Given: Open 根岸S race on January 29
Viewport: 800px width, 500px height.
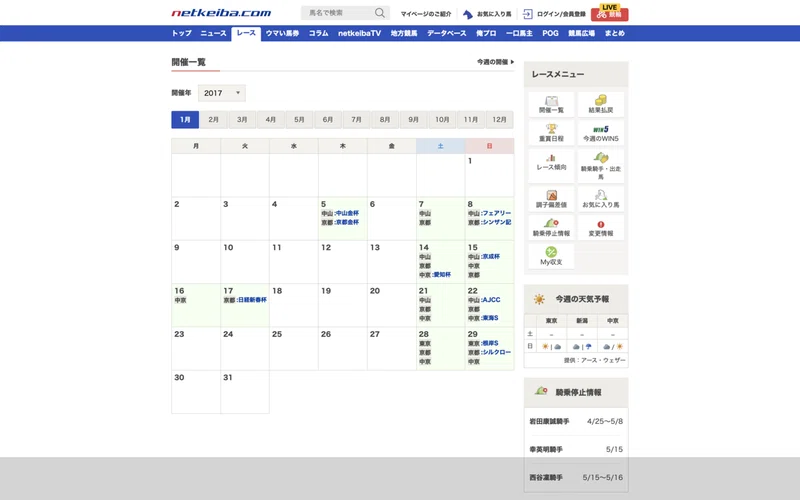Looking at the screenshot, I should (x=490, y=343).
